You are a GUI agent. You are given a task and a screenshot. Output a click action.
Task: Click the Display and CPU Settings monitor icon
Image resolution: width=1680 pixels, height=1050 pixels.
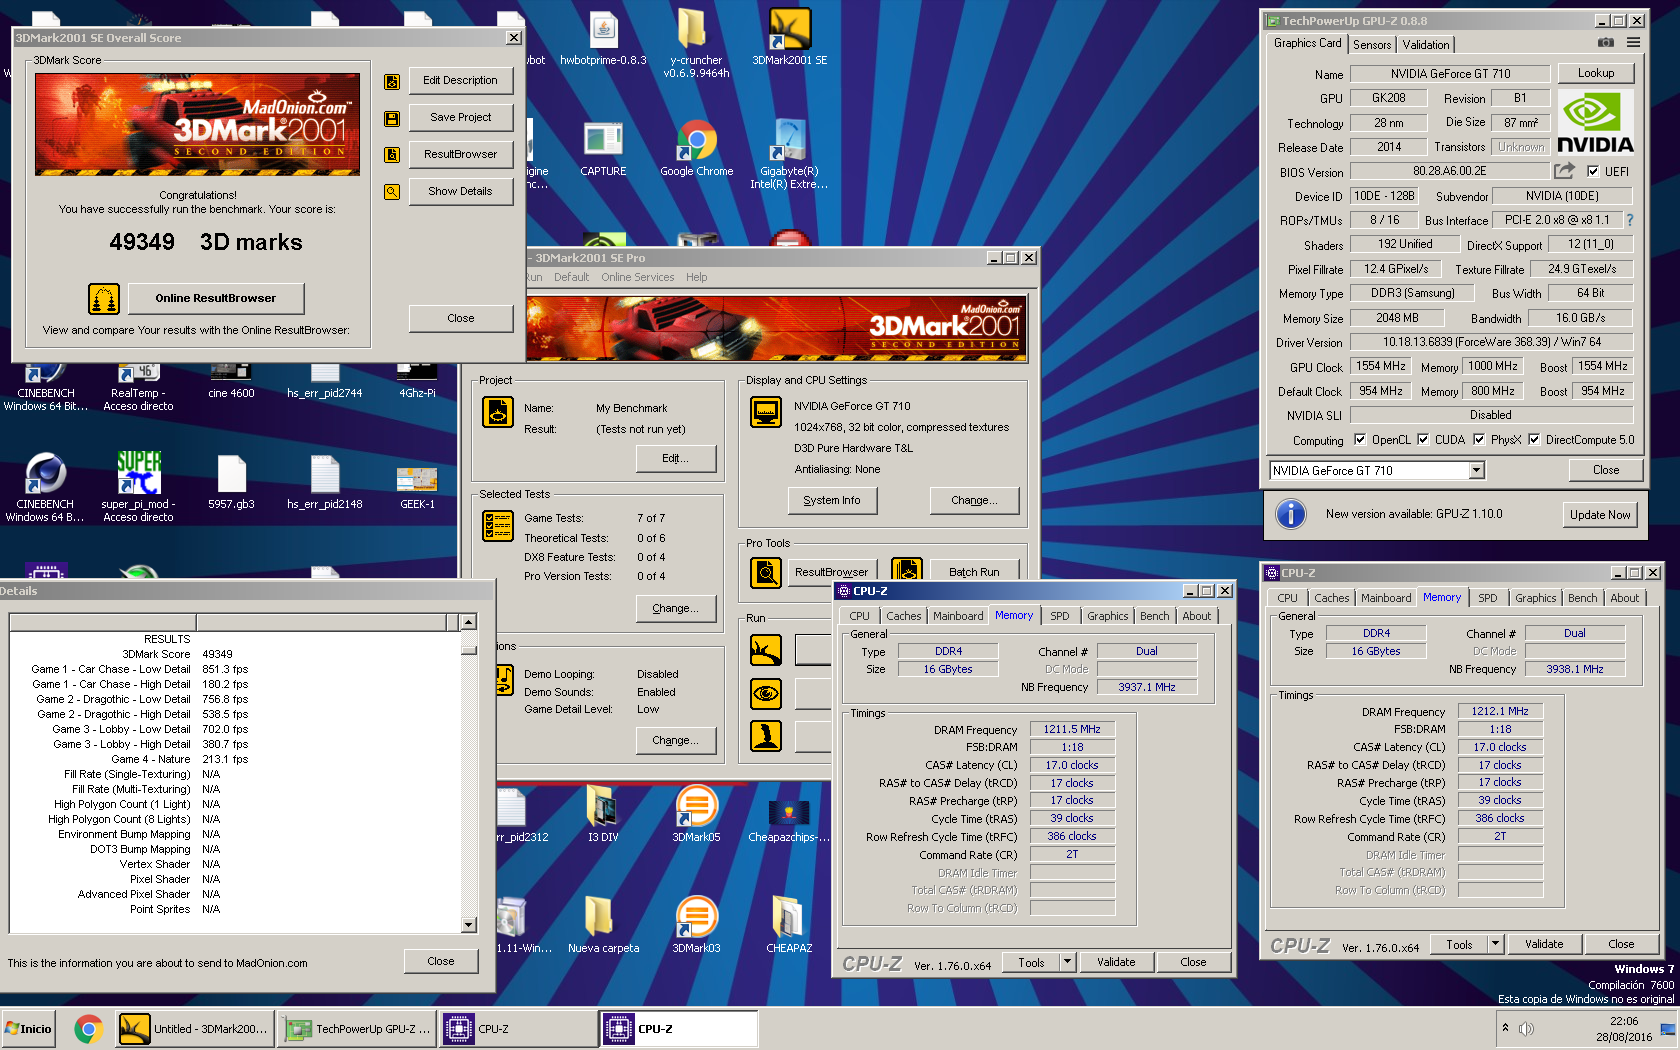pos(766,412)
